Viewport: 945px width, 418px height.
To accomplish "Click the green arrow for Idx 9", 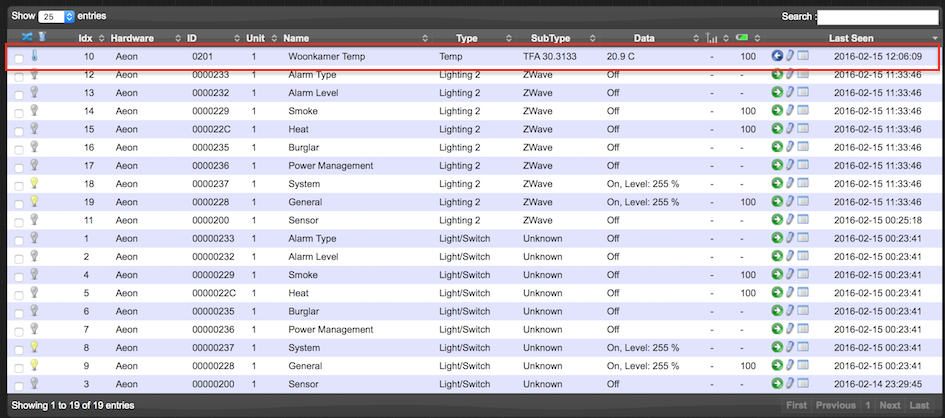I will [x=777, y=364].
